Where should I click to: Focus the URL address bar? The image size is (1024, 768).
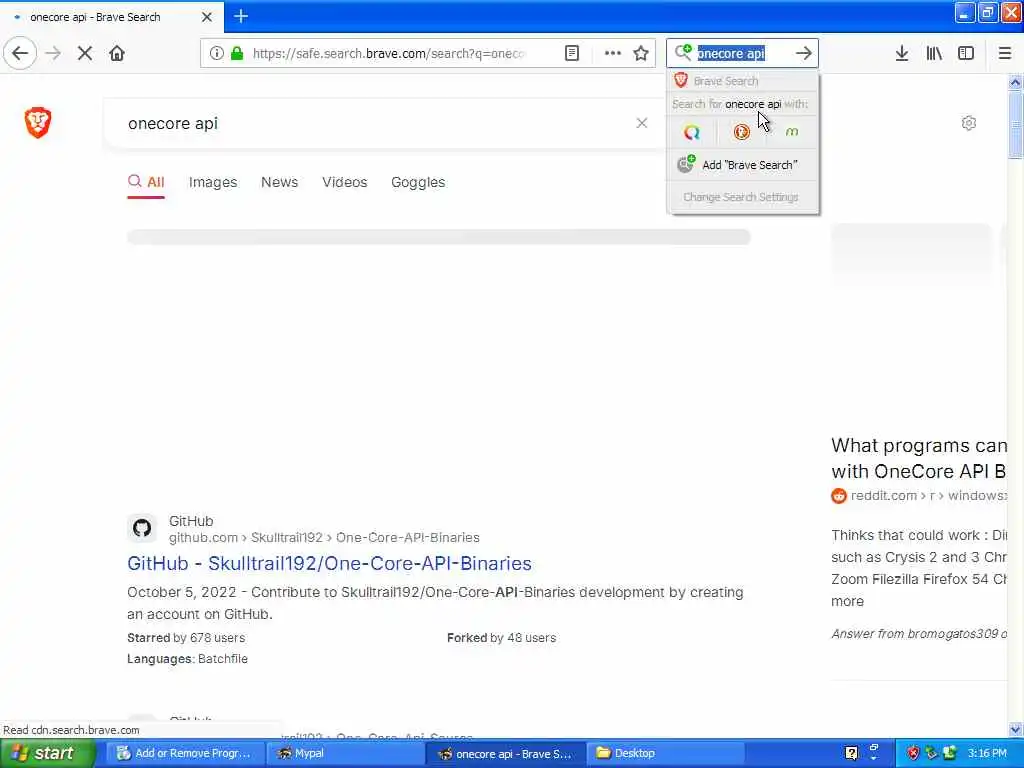tap(389, 54)
